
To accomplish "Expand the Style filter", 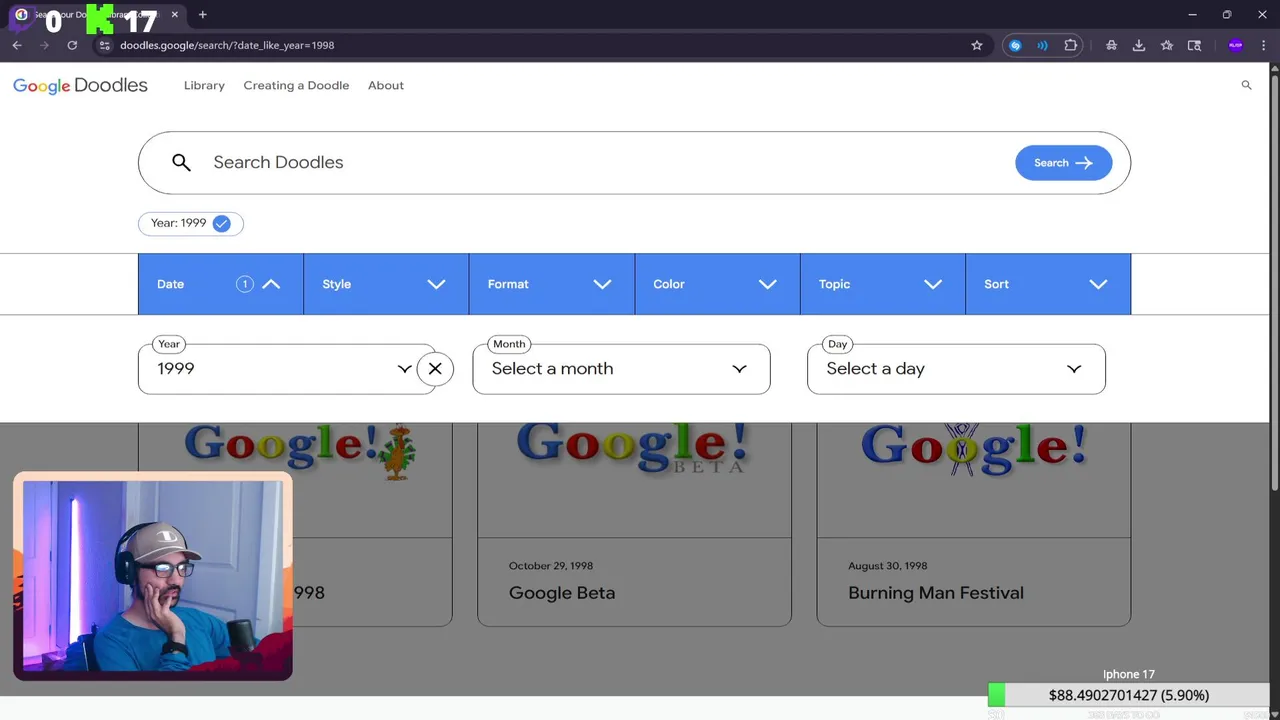I will [x=386, y=284].
